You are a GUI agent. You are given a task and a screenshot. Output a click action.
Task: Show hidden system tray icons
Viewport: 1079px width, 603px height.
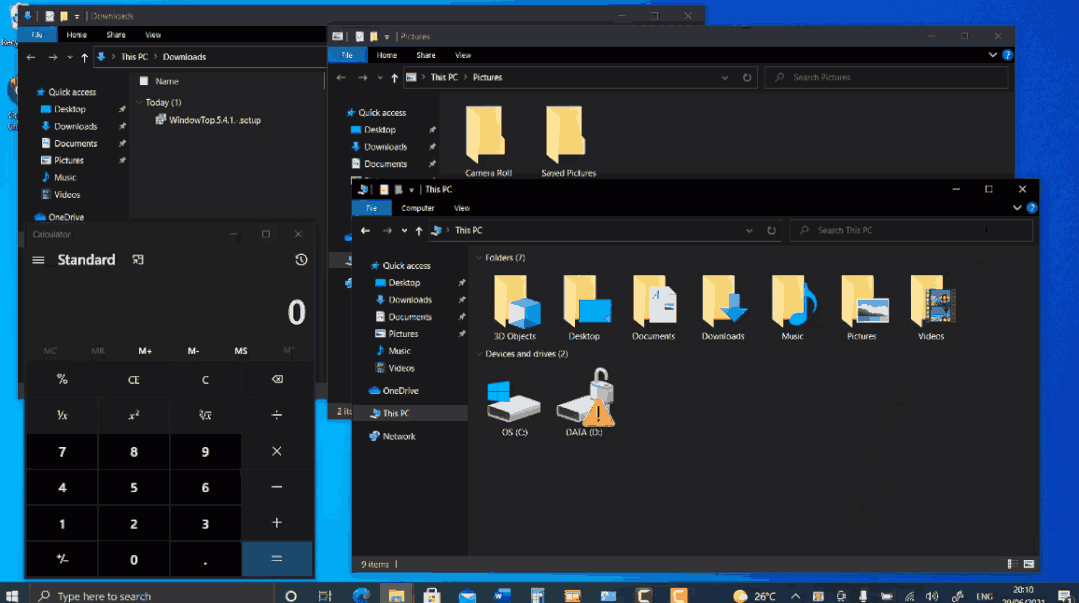795,596
